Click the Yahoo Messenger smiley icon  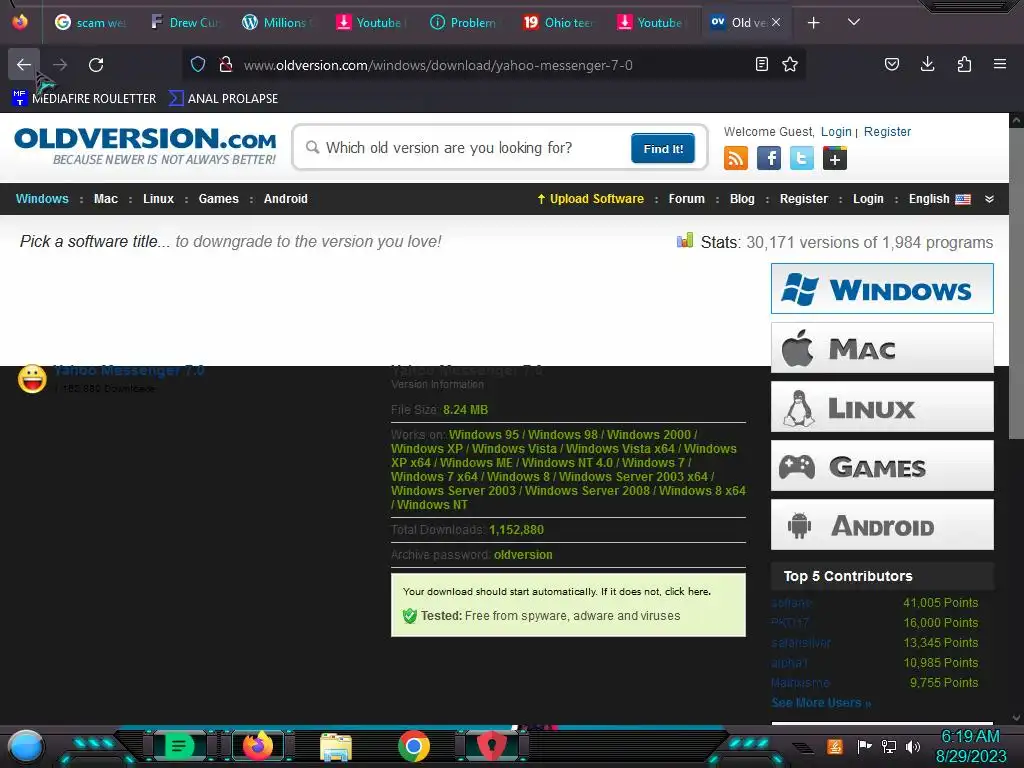pos(32,379)
